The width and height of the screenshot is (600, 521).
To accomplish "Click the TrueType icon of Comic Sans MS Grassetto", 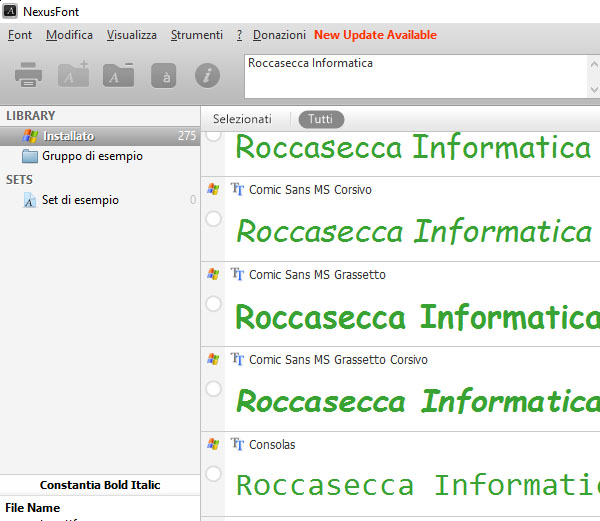I will pos(237,274).
